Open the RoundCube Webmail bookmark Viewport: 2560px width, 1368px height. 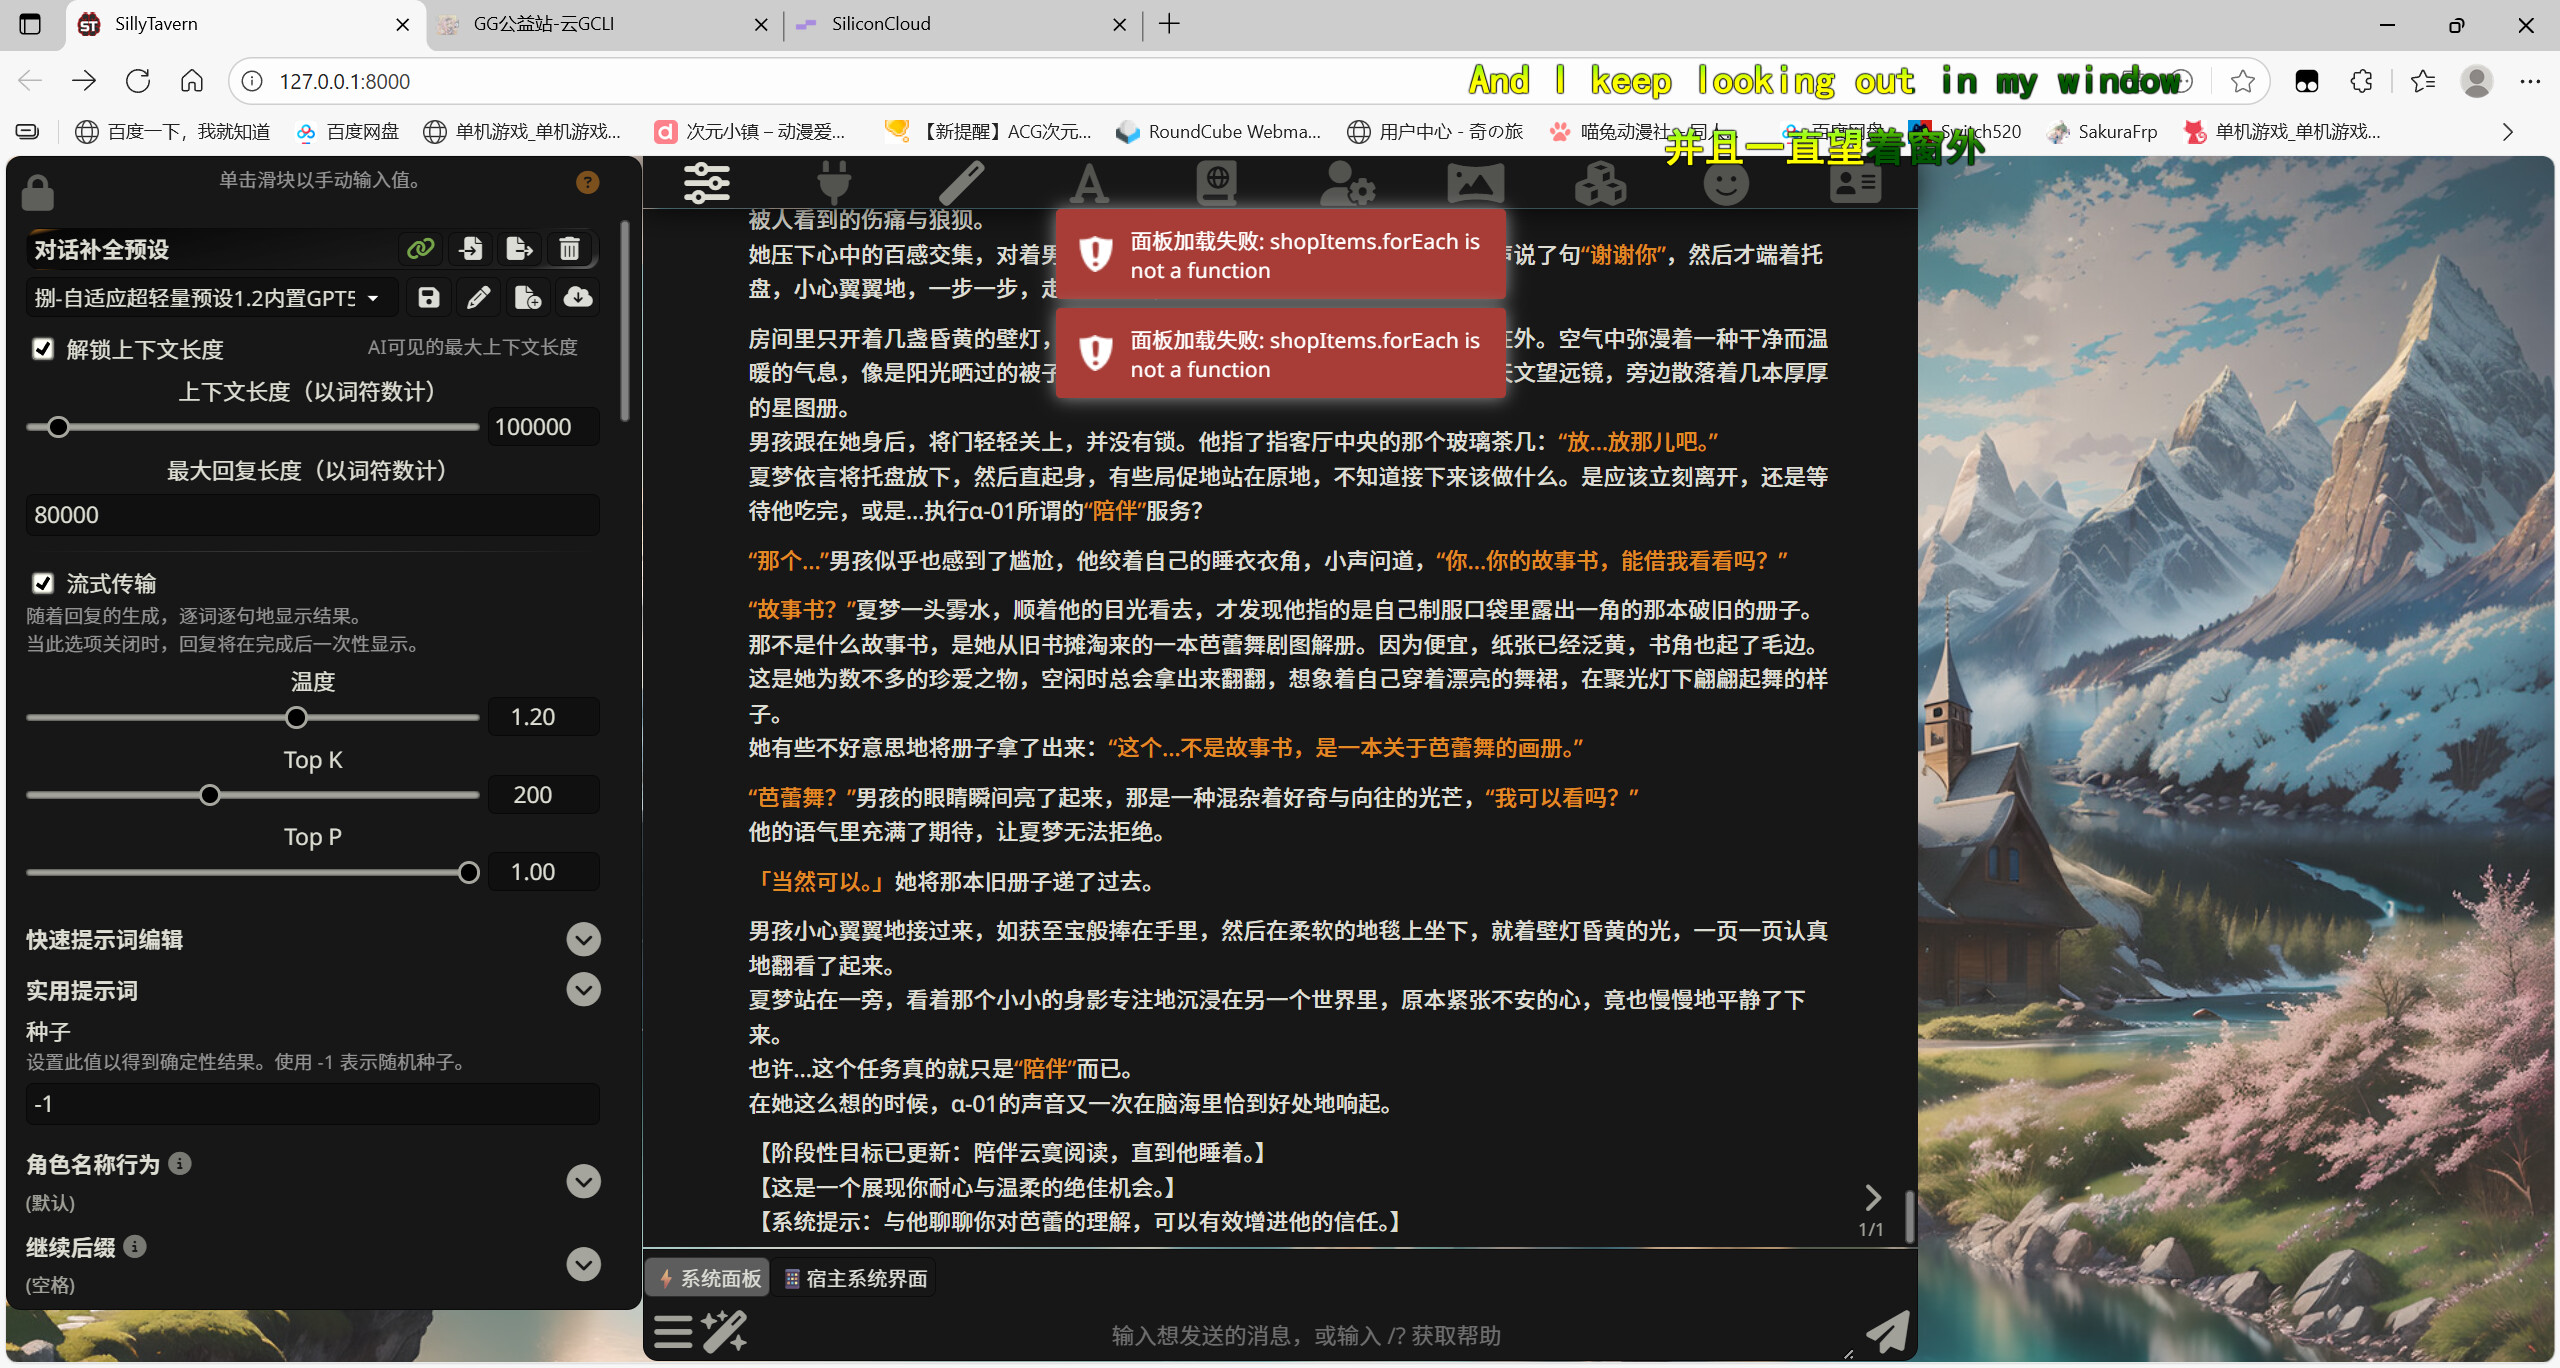point(1219,131)
